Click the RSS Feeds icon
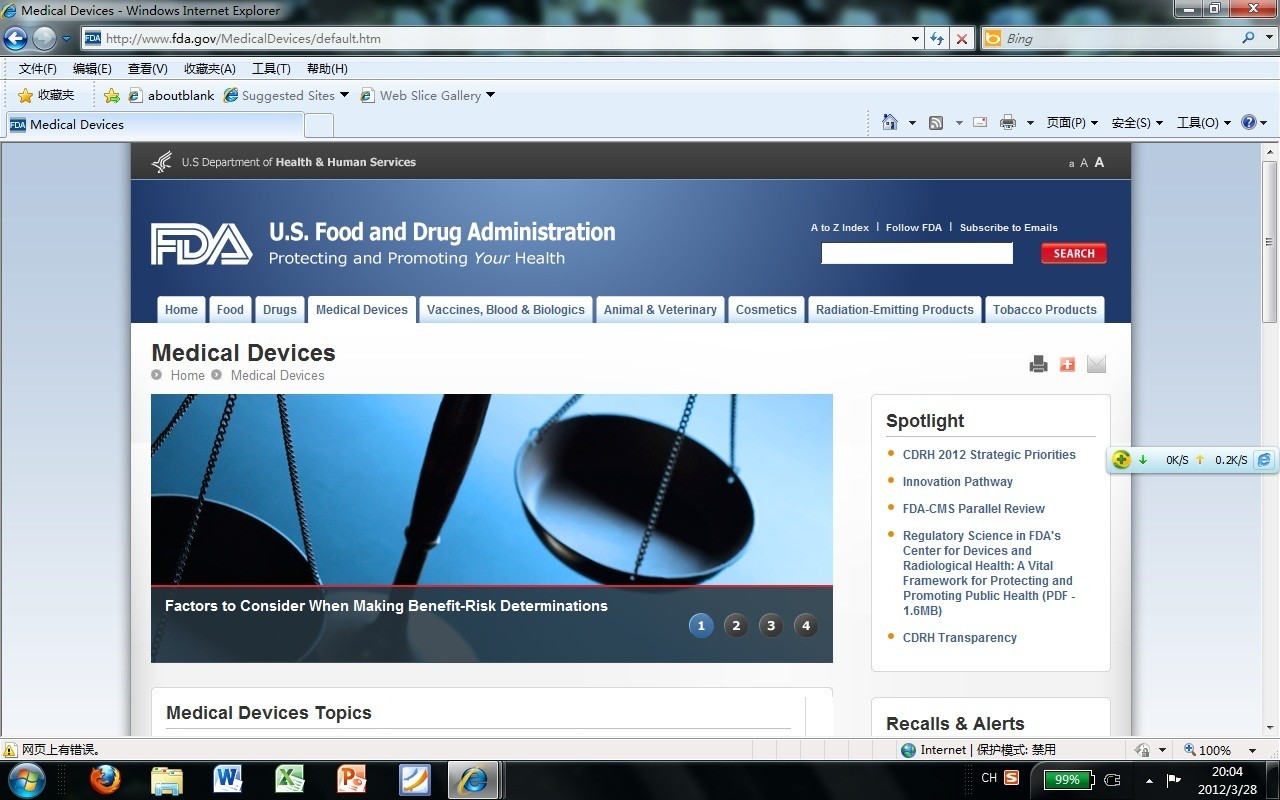The height and width of the screenshot is (800, 1280). click(936, 122)
